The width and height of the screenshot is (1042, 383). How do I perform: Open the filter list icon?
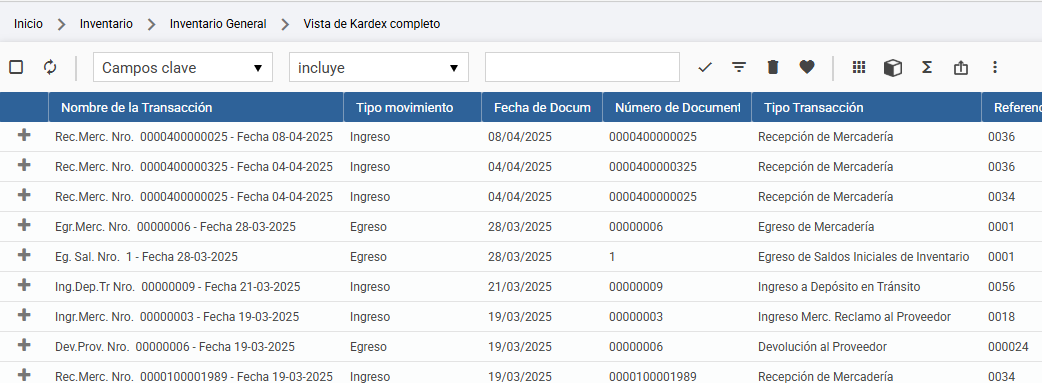click(739, 67)
